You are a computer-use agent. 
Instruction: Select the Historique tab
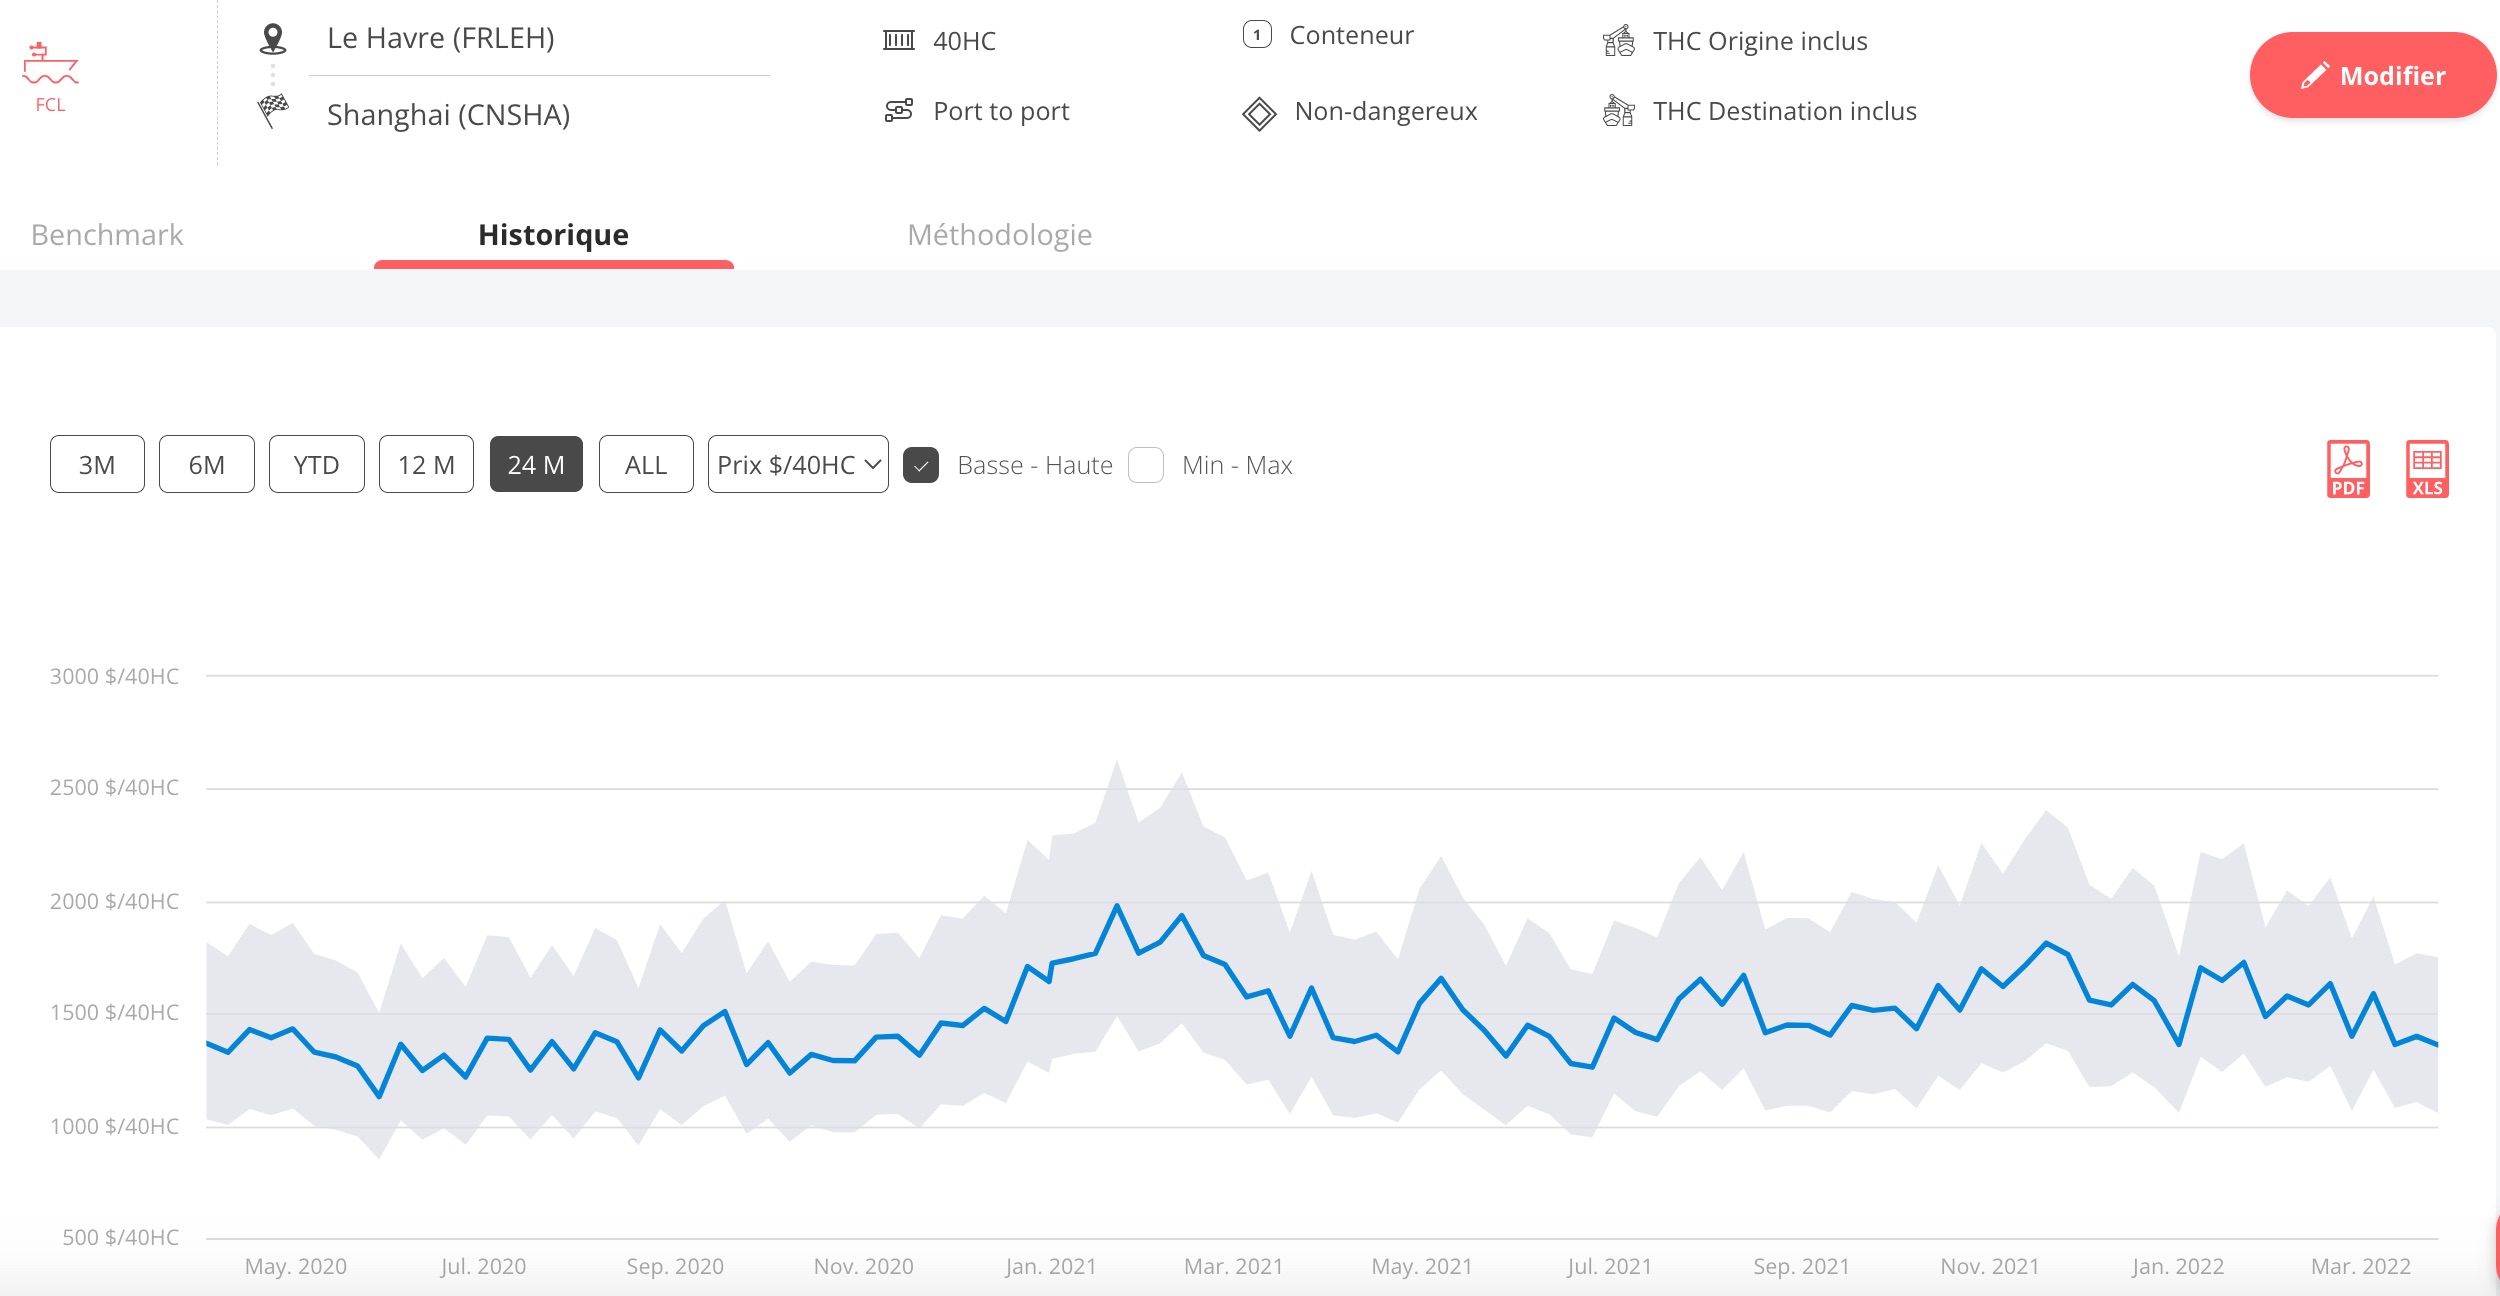click(553, 235)
